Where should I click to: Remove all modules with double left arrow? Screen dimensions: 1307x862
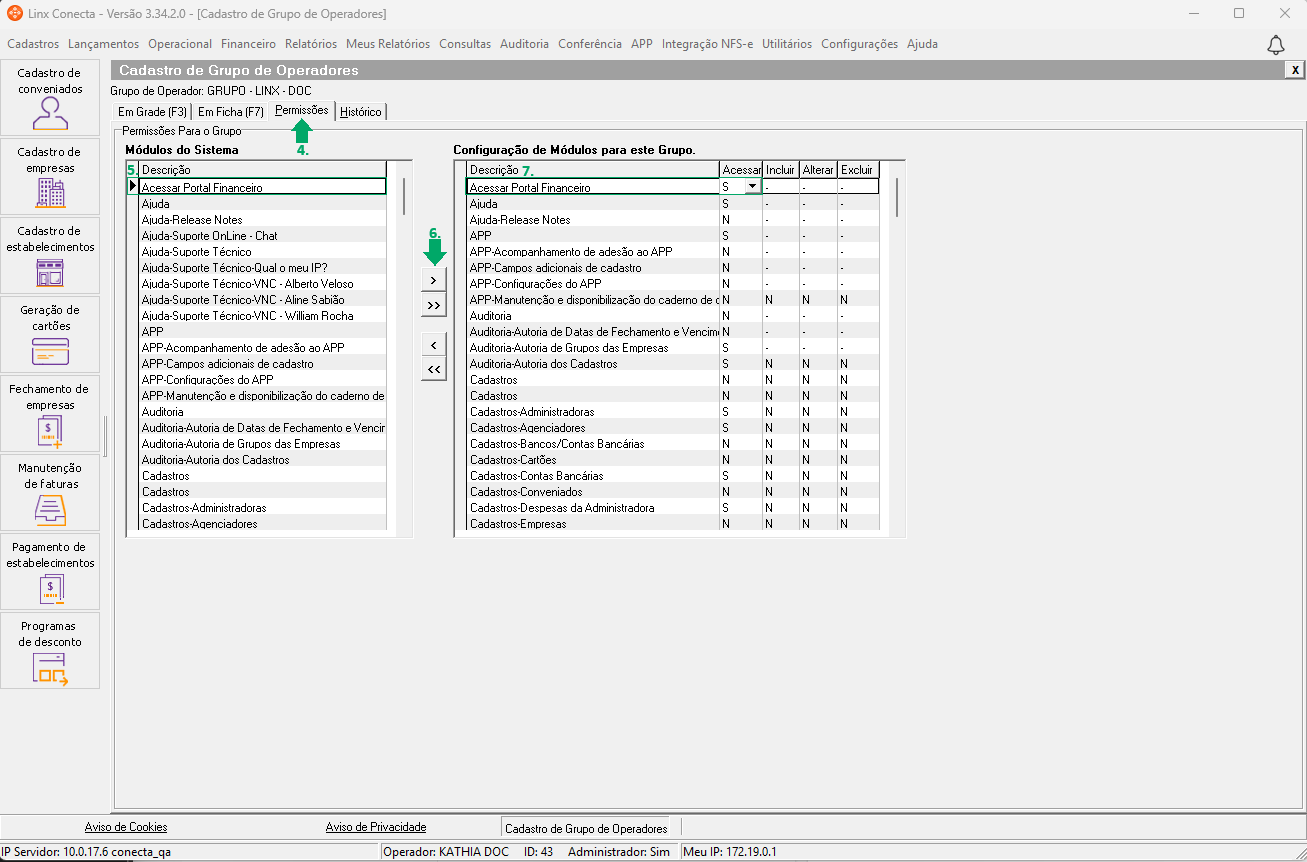tap(433, 369)
